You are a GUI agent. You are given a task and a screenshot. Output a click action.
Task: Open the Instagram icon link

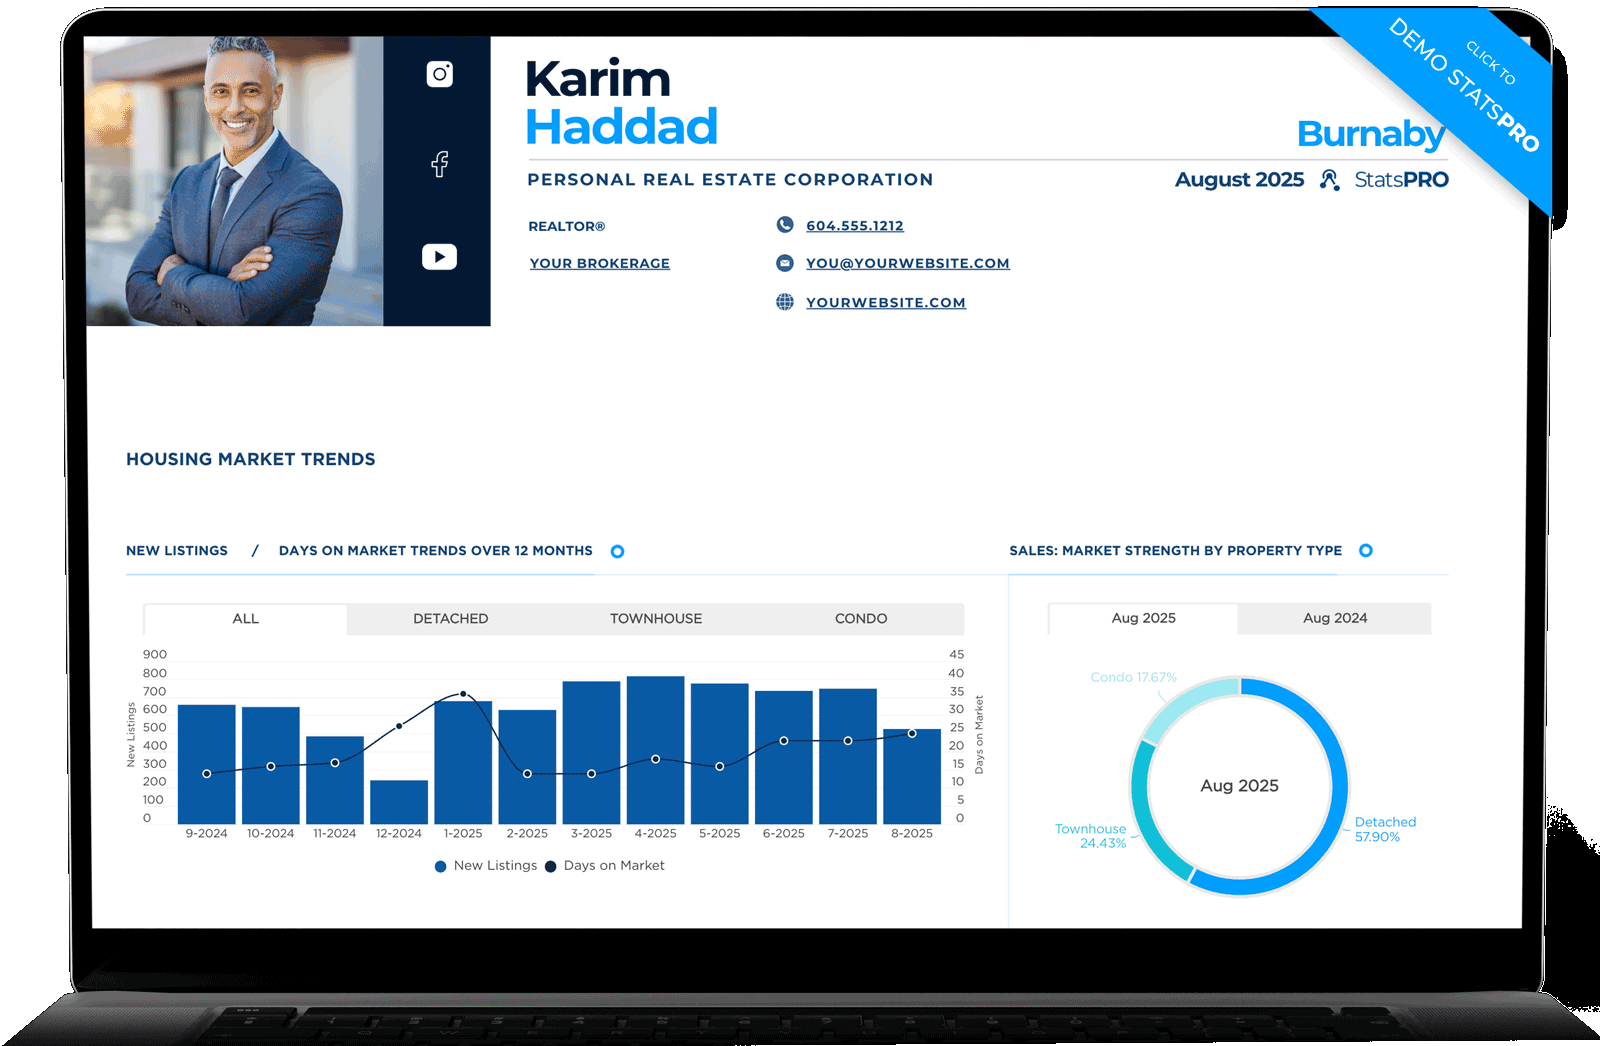coord(439,74)
